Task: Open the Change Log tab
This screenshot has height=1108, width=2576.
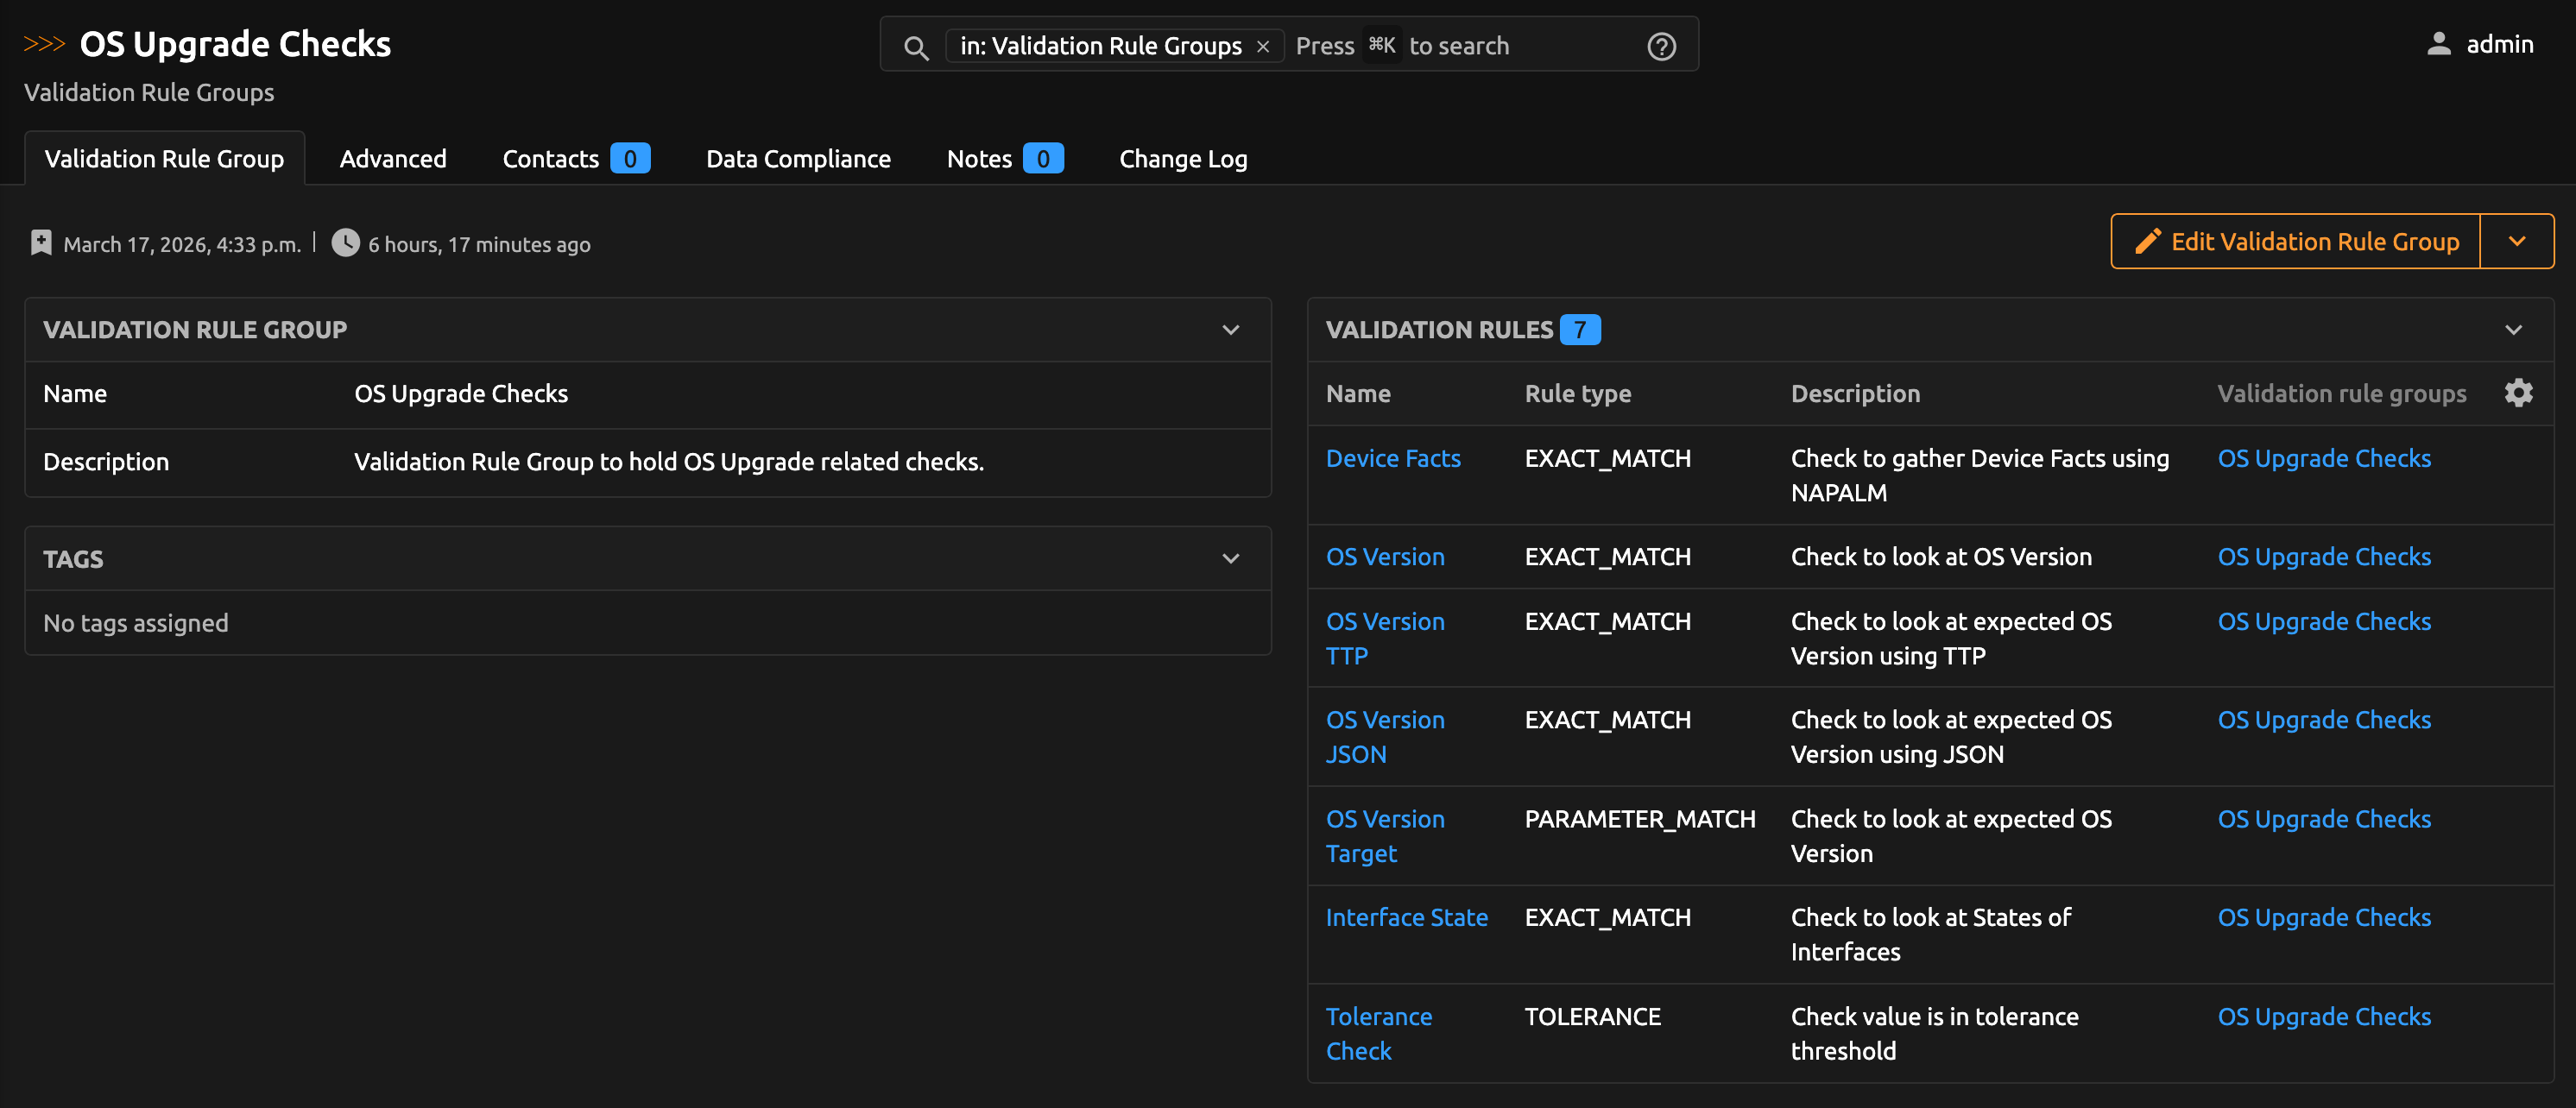Action: (x=1183, y=159)
